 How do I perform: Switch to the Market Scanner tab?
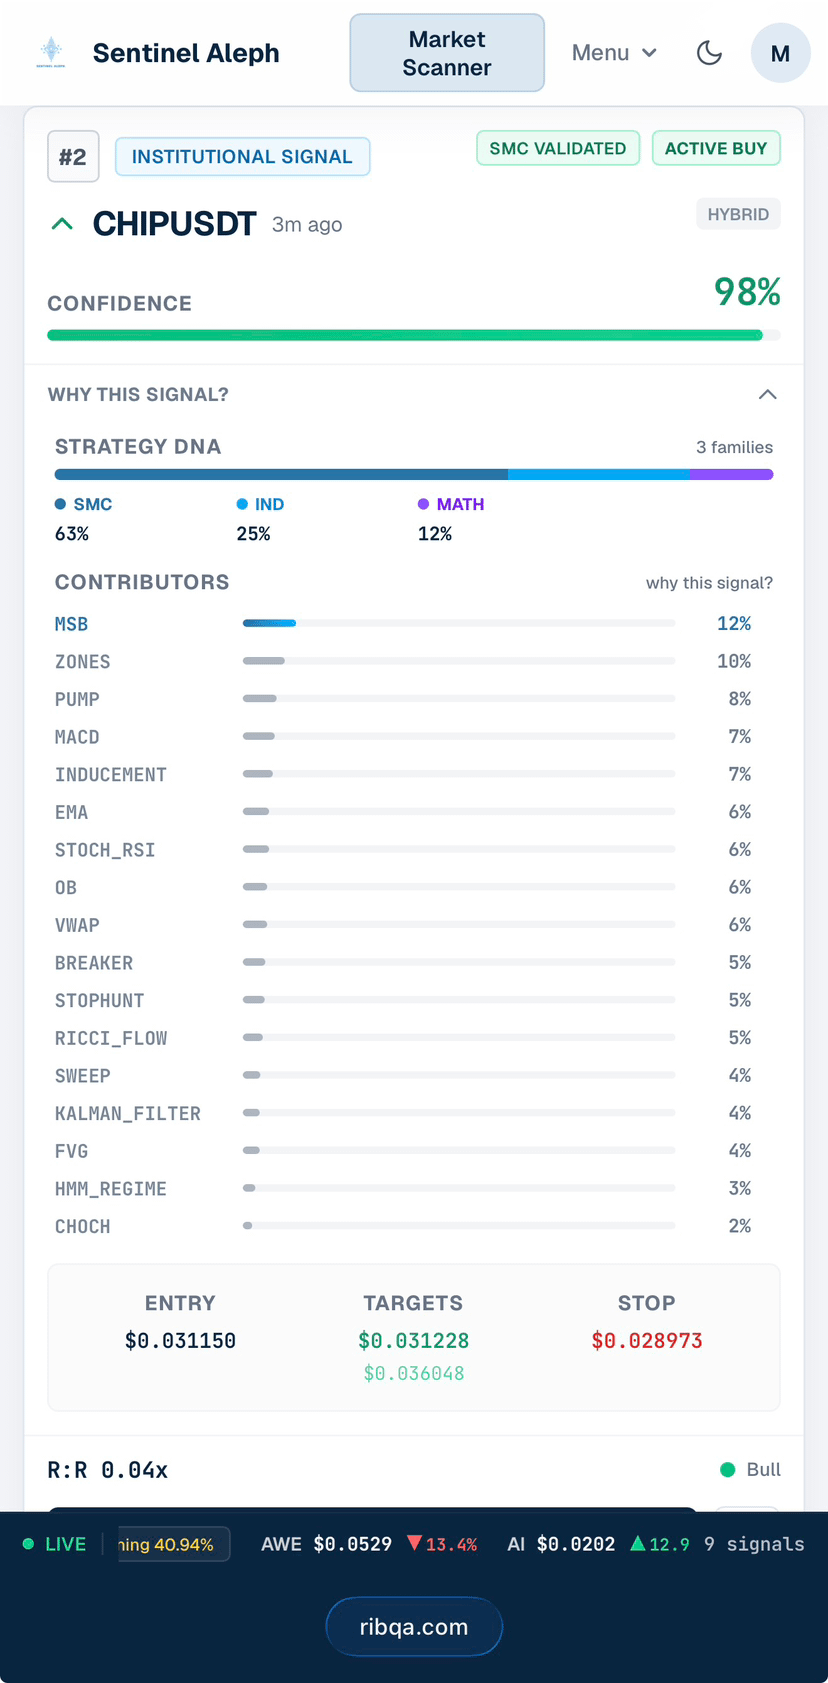(x=447, y=53)
